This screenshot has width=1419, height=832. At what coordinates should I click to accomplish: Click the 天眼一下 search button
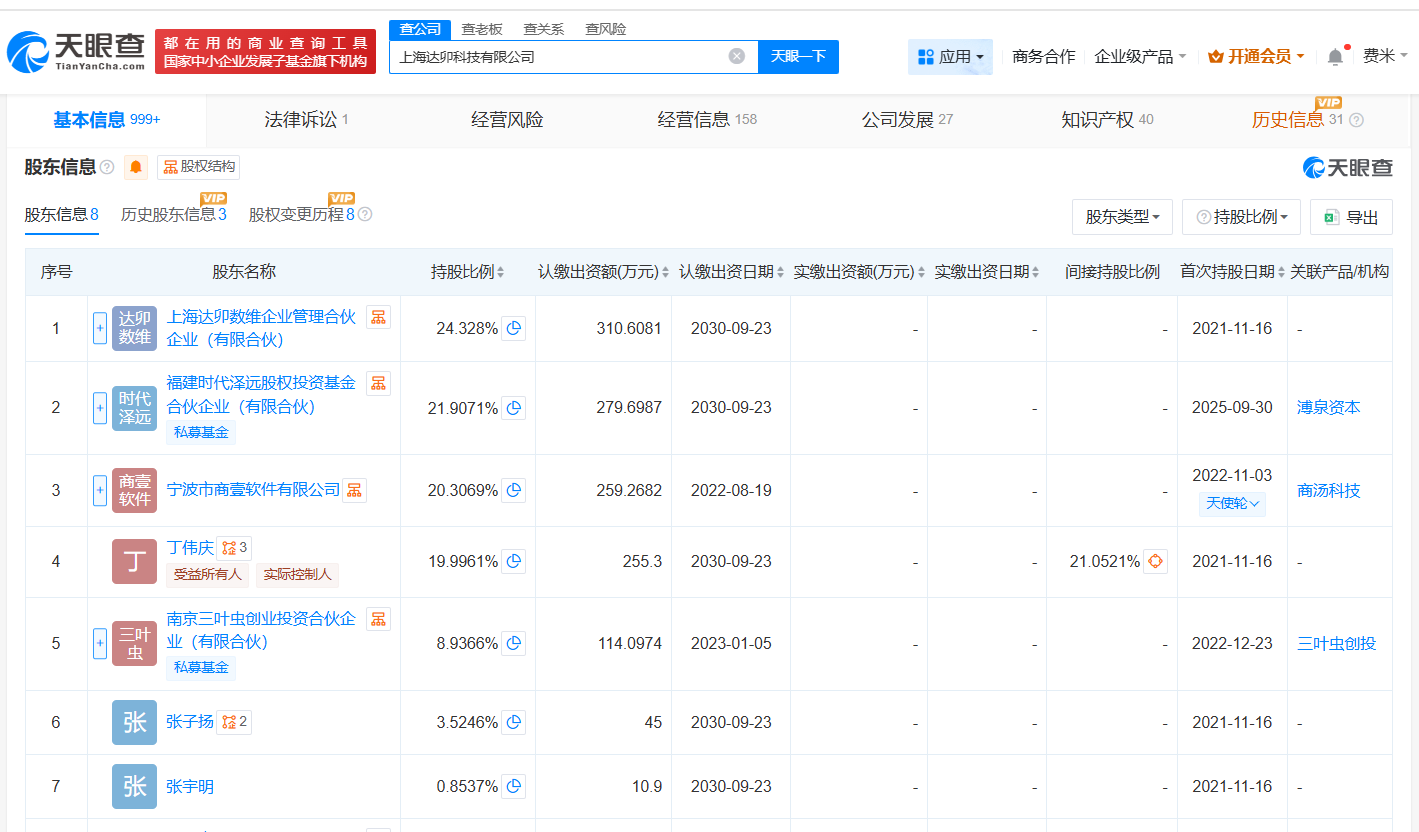[799, 56]
